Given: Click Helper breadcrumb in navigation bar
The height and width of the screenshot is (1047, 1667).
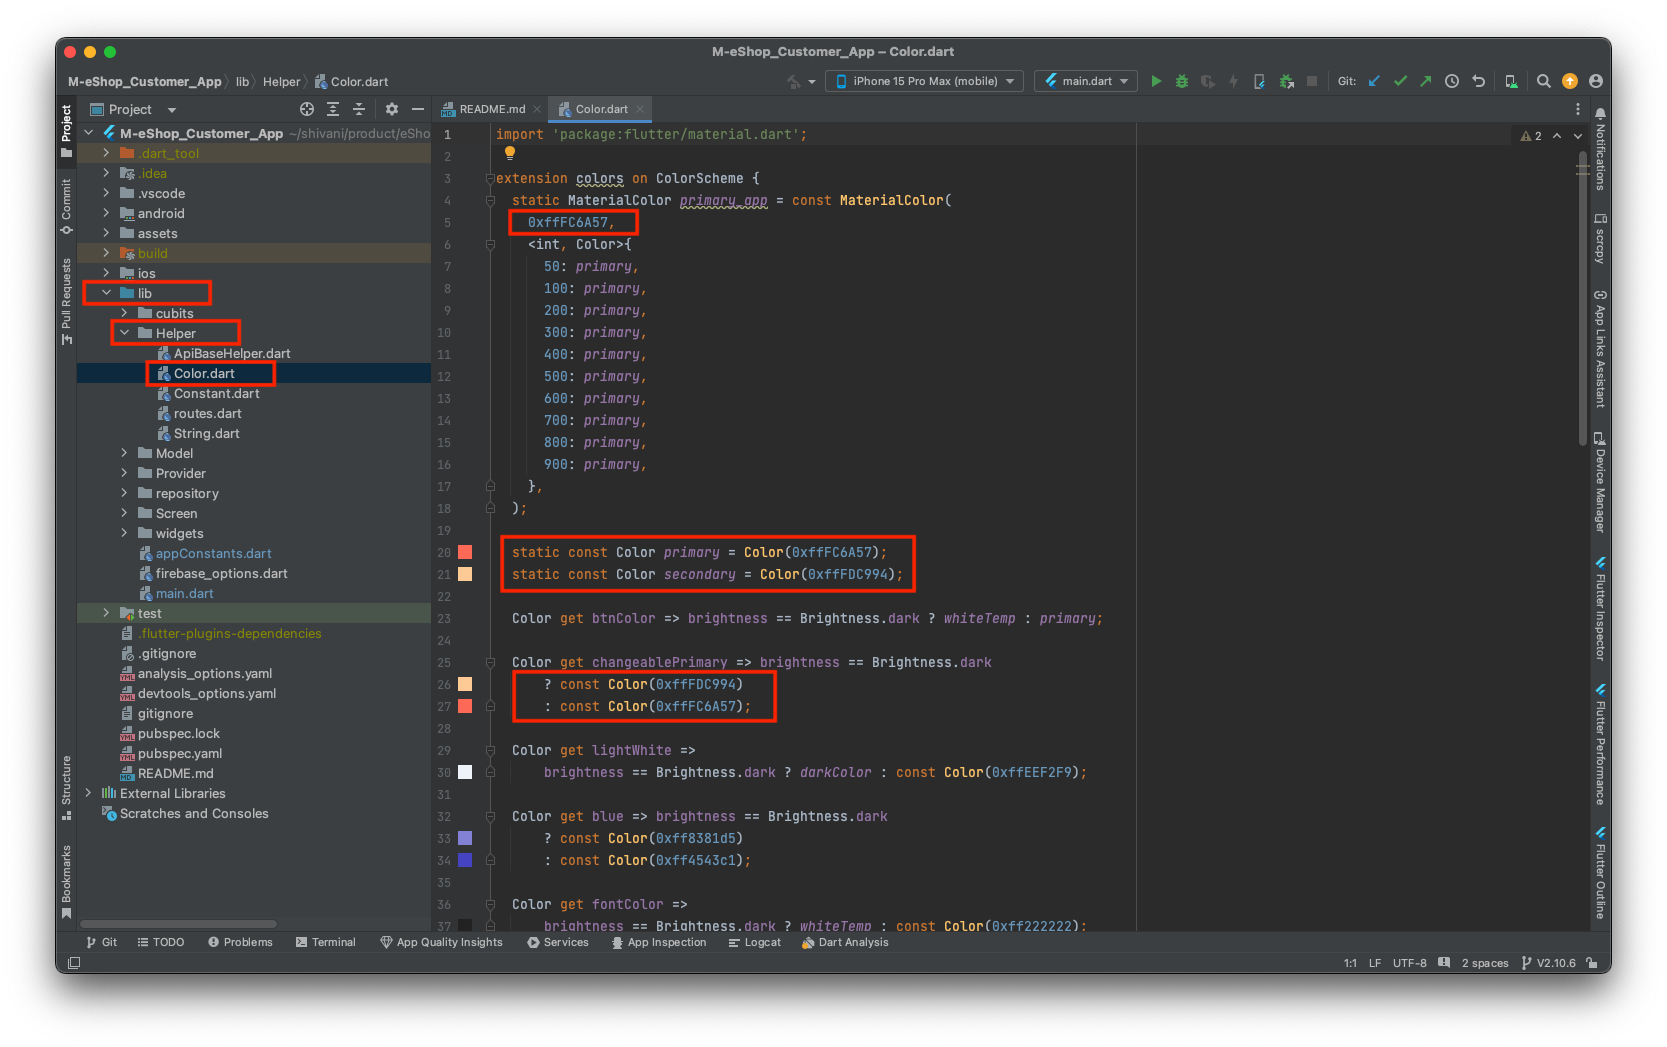Looking at the screenshot, I should pos(281,82).
